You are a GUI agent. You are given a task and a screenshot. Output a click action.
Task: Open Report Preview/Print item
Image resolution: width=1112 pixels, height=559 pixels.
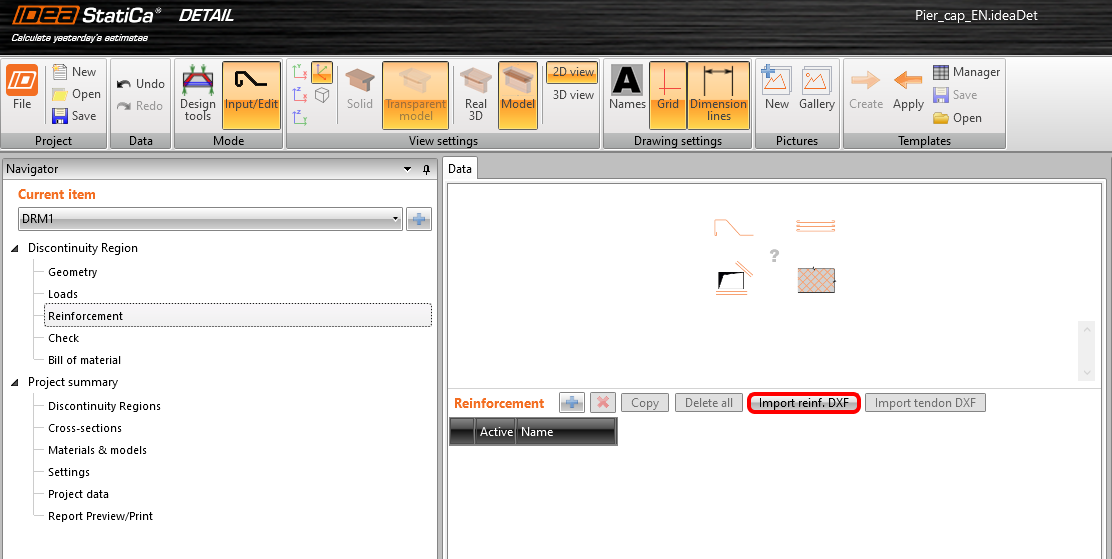[x=100, y=516]
